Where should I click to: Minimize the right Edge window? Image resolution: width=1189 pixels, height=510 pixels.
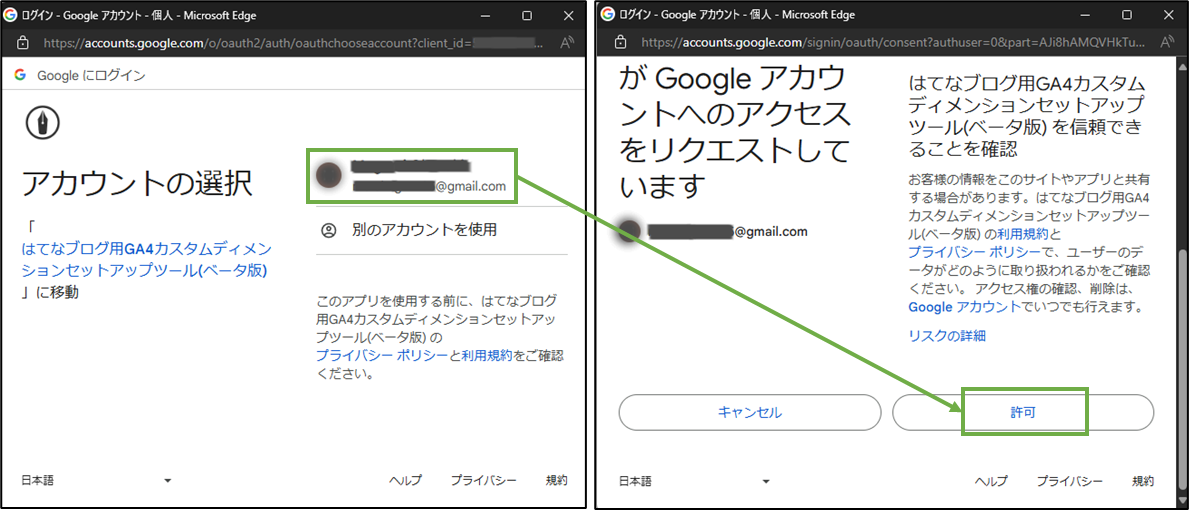coord(1087,14)
